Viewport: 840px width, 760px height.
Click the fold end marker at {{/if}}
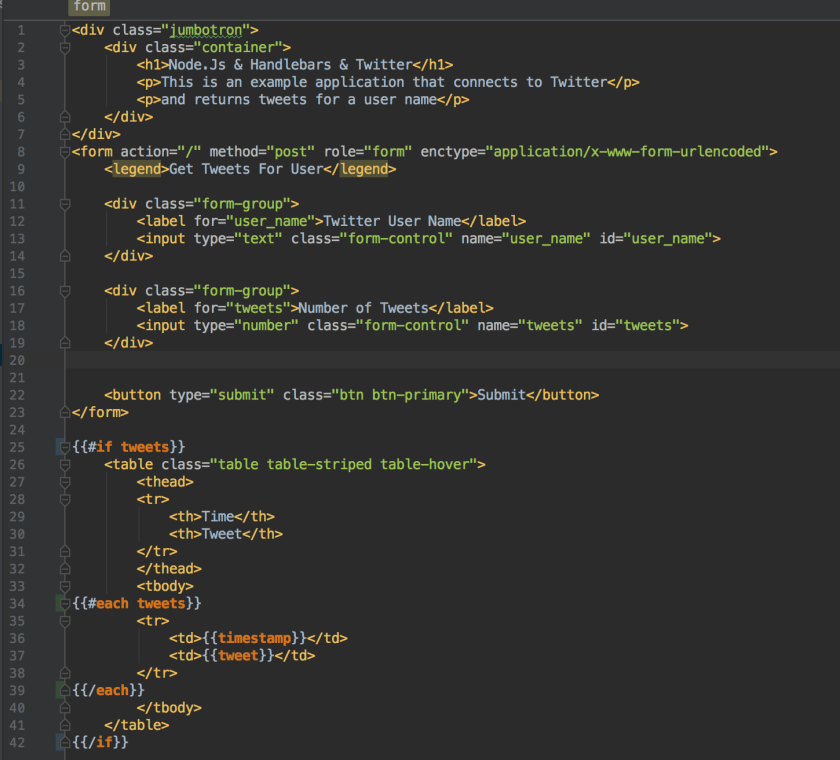pyautogui.click(x=64, y=742)
